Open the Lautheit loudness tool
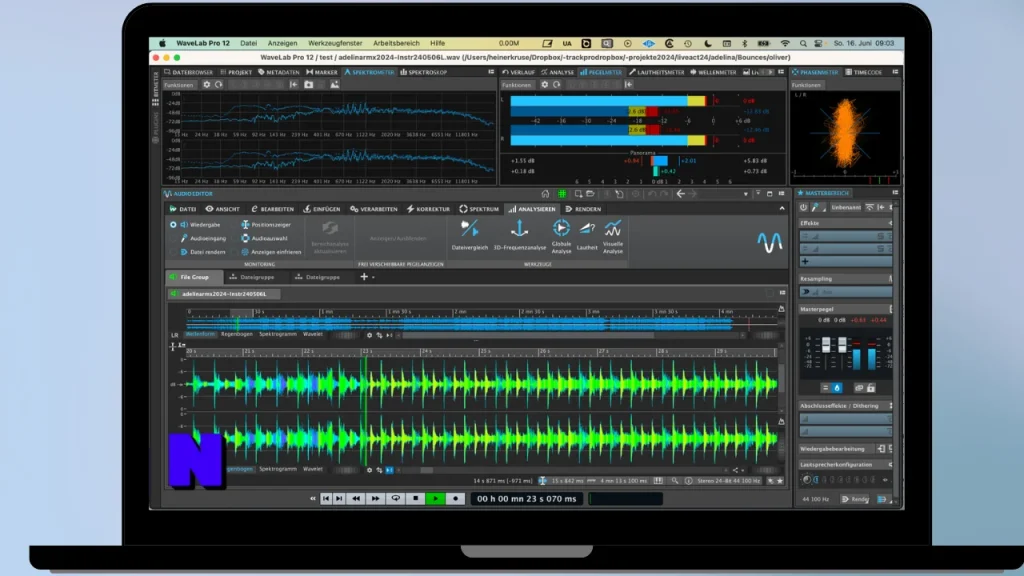This screenshot has height=576, width=1024. click(x=587, y=235)
